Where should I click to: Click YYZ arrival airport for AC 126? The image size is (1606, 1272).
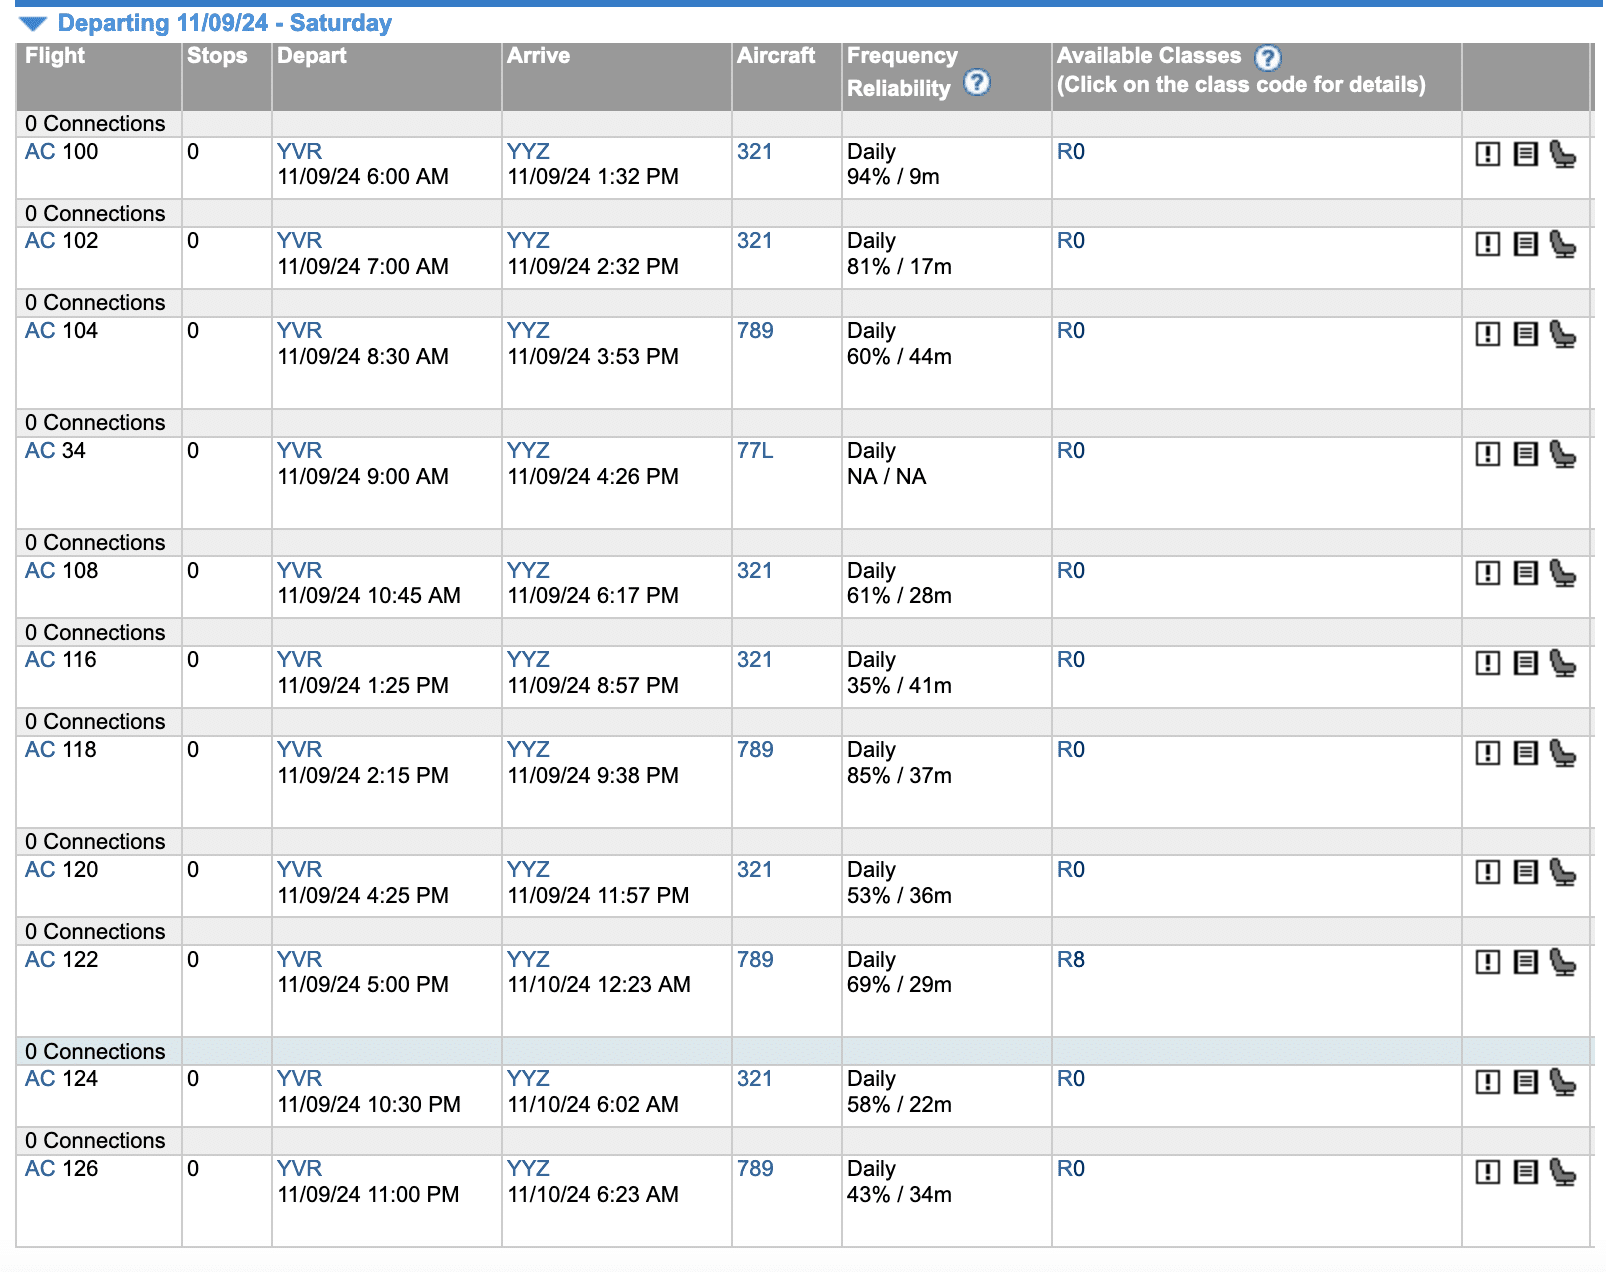click(528, 1169)
